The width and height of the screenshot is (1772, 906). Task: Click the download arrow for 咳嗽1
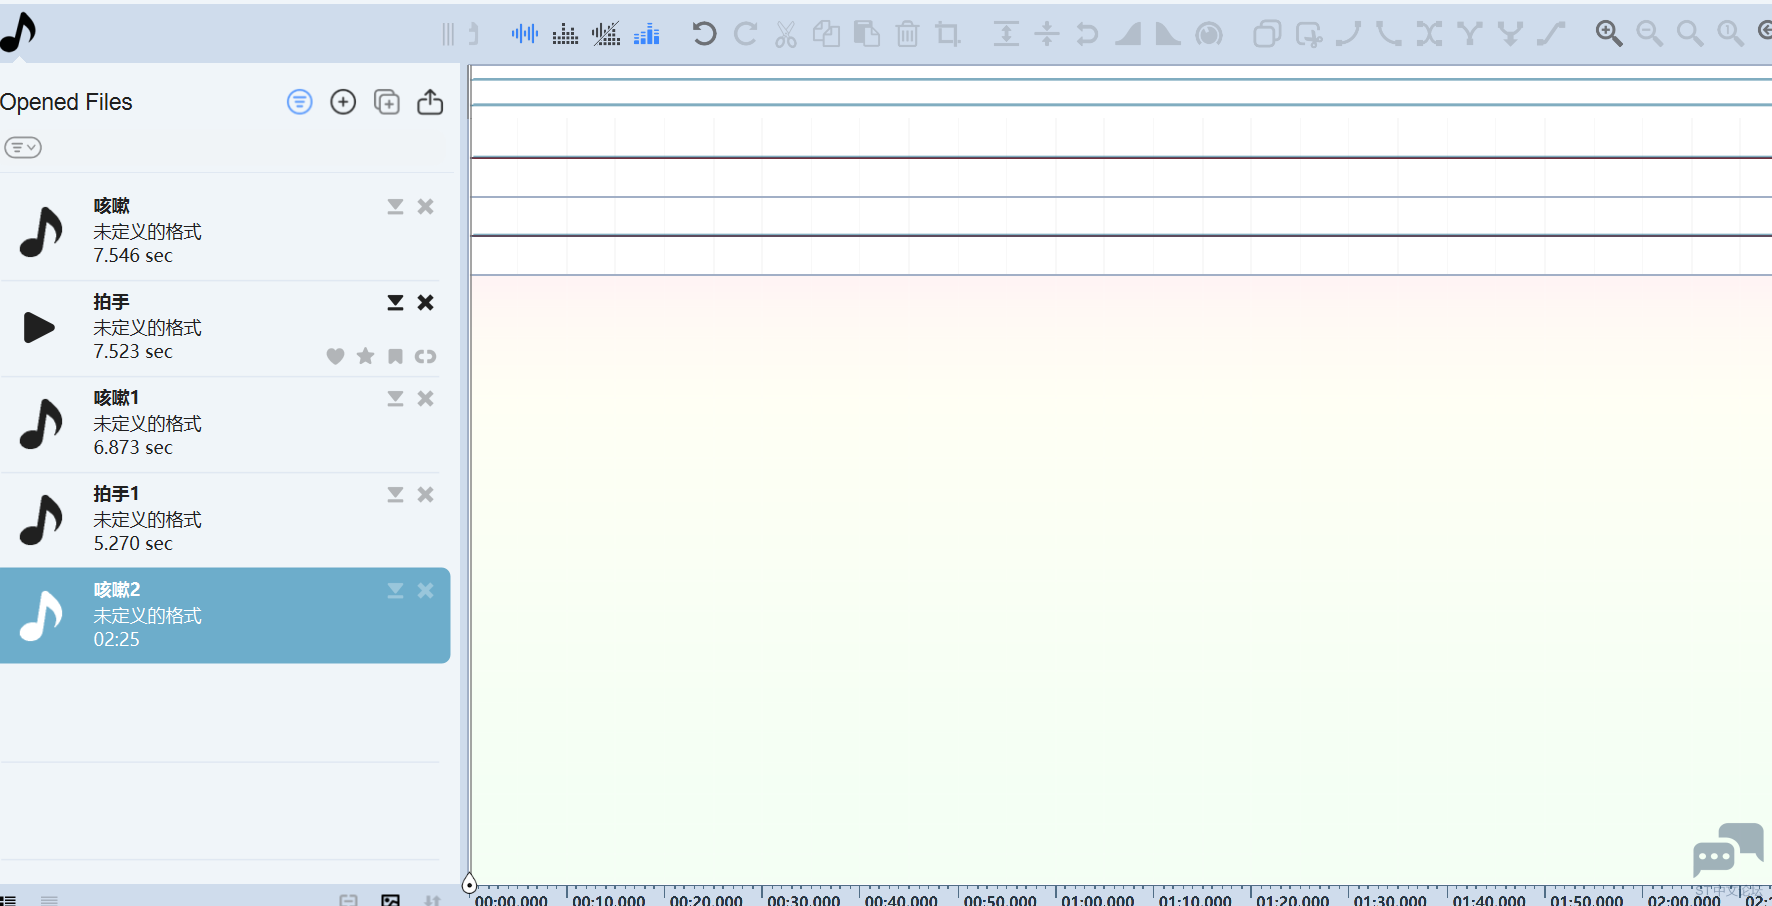tap(395, 399)
